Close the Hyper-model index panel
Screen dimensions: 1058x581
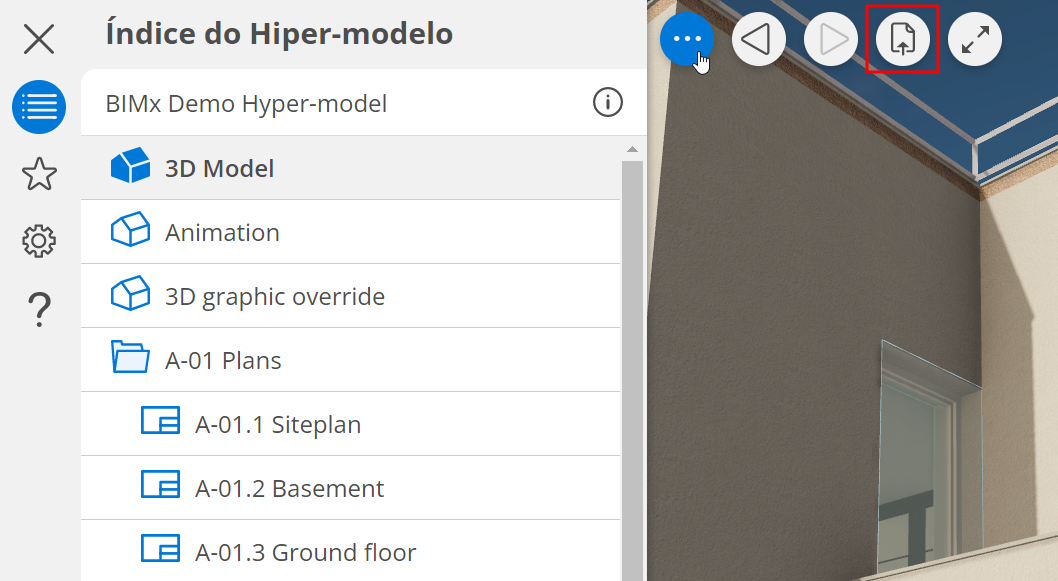coord(39,39)
